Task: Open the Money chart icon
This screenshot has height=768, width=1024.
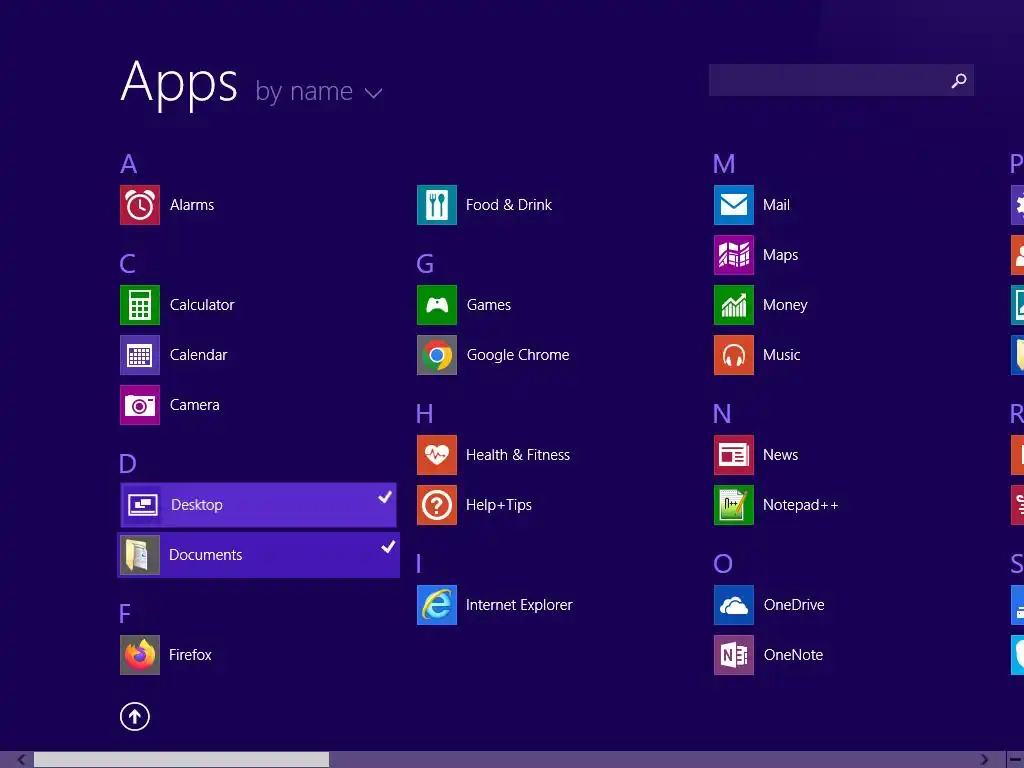Action: pos(734,305)
